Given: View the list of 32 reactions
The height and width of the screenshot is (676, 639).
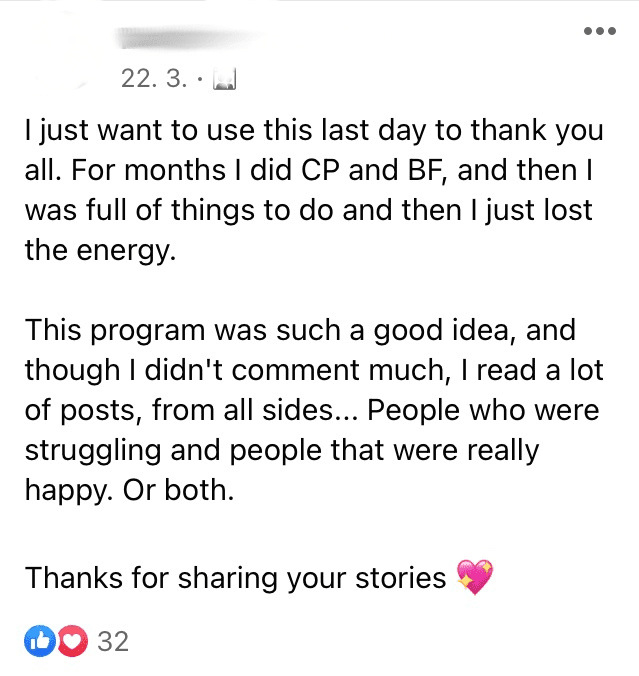Looking at the screenshot, I should (x=113, y=641).
